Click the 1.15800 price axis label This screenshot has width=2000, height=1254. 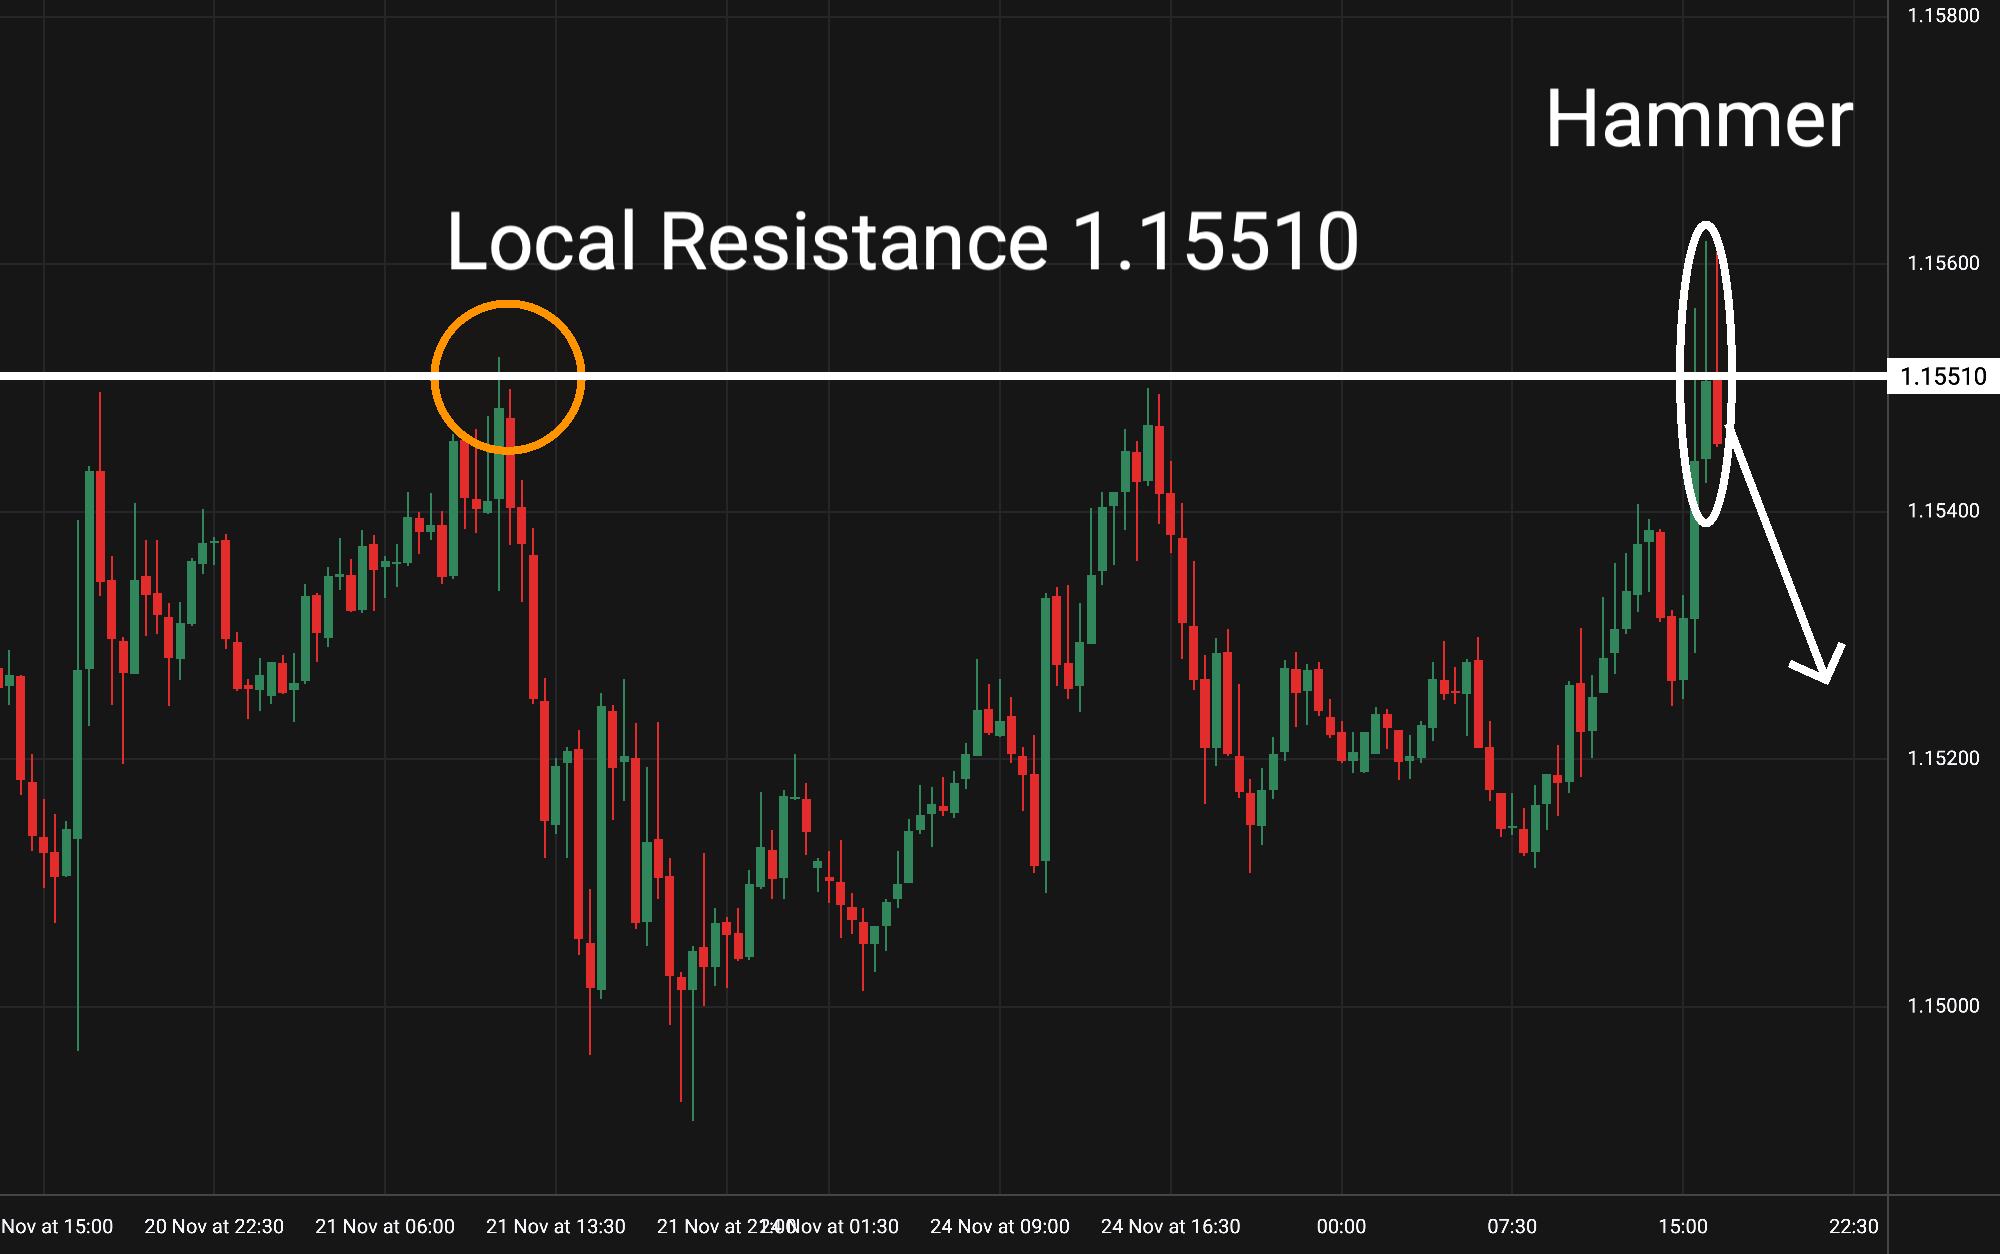[x=1942, y=15]
